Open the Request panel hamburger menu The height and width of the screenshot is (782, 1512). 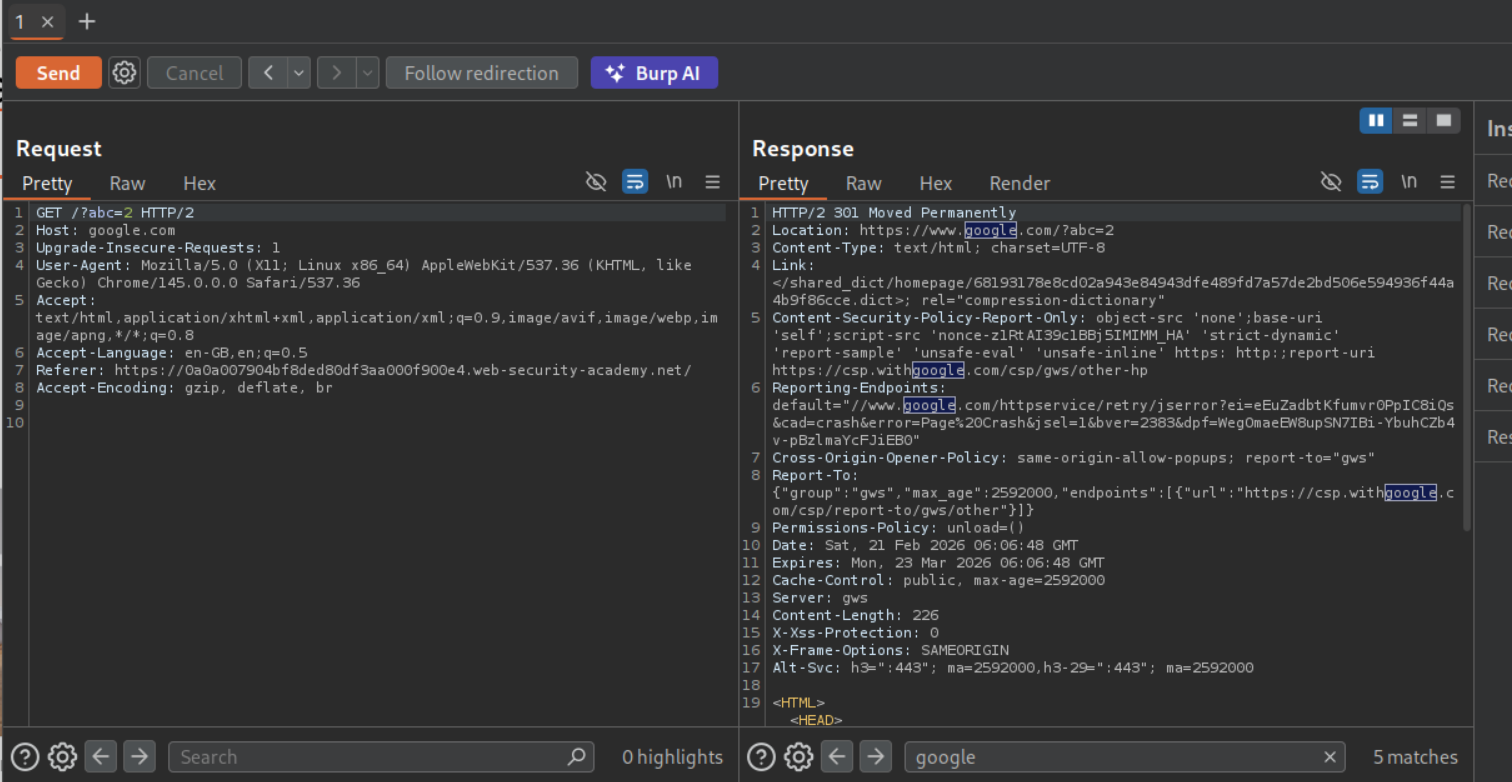712,182
